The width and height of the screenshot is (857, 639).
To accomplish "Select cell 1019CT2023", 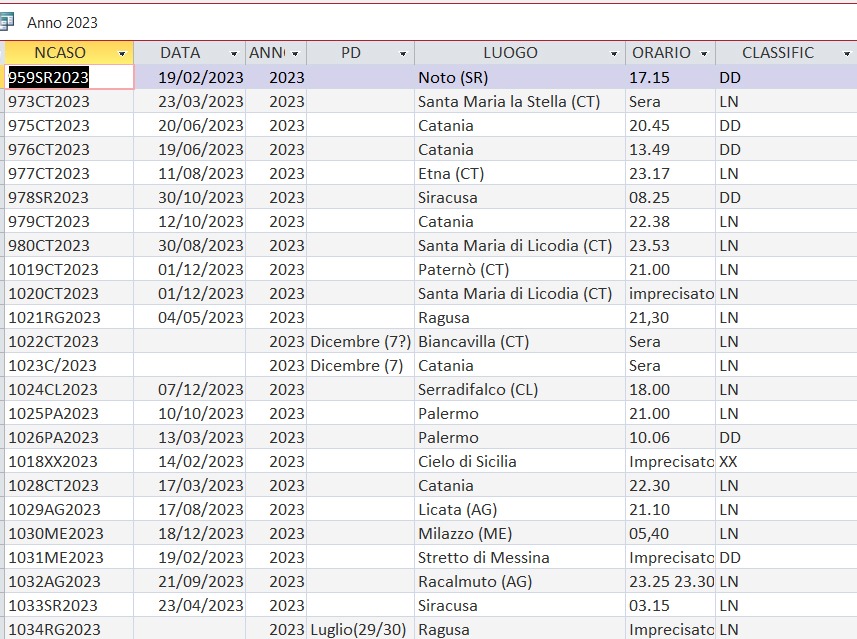I will coord(69,270).
